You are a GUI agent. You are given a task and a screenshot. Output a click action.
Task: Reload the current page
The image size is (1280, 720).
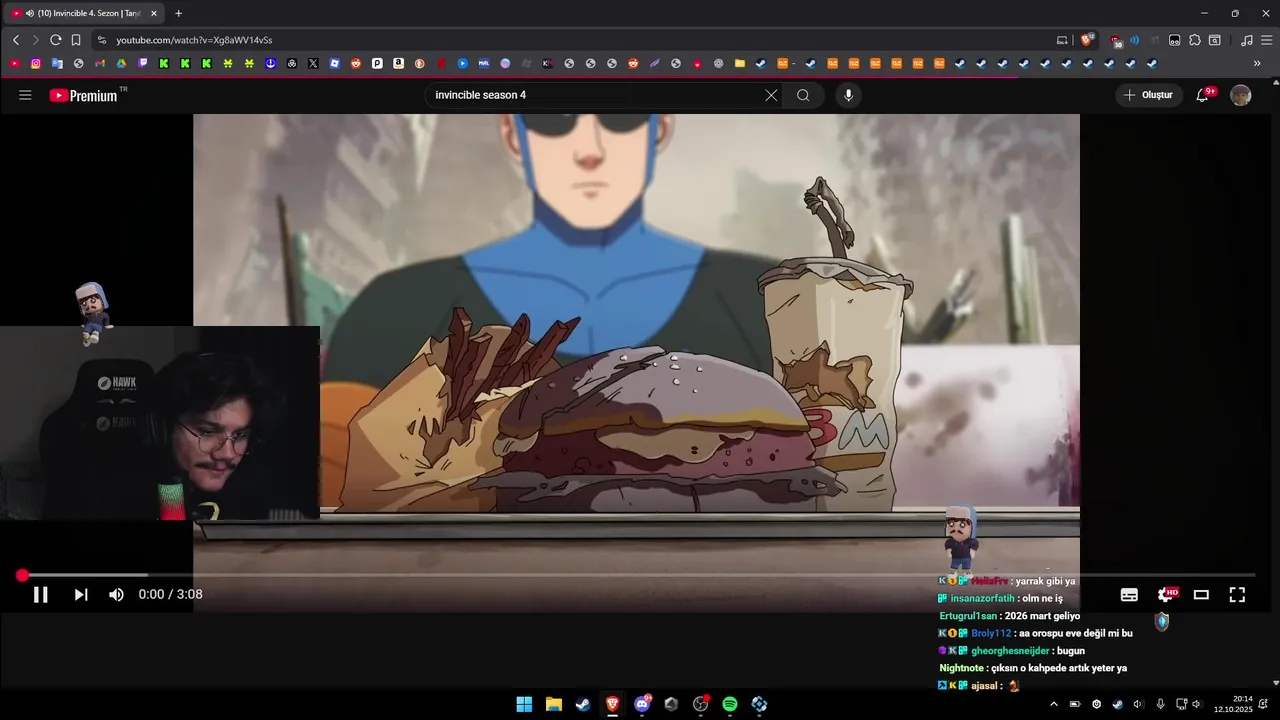[55, 40]
